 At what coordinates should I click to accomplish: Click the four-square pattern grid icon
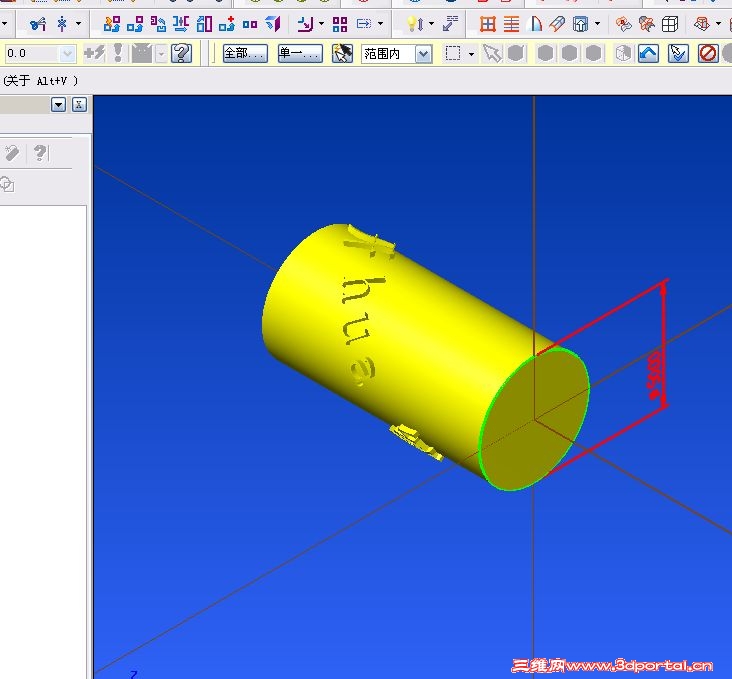[x=340, y=24]
